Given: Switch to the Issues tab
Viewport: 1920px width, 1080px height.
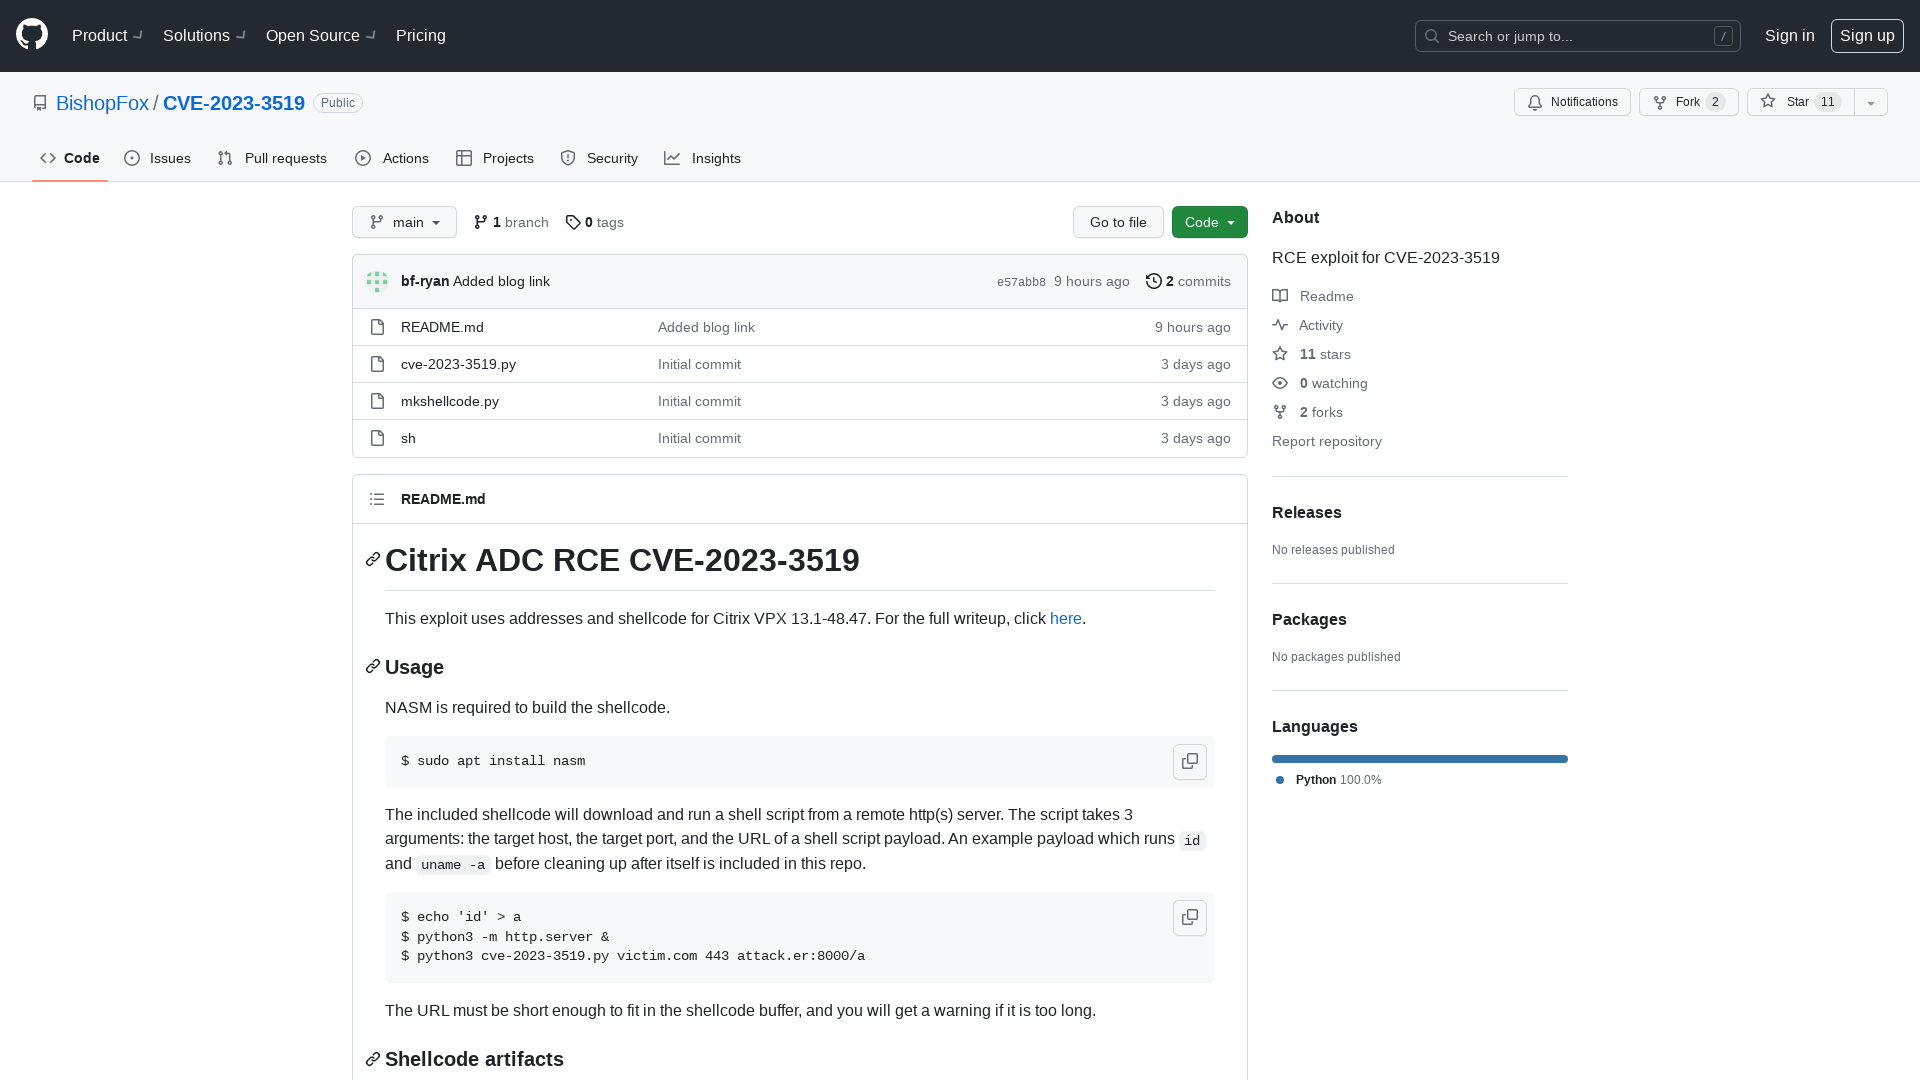Looking at the screenshot, I should tap(158, 158).
